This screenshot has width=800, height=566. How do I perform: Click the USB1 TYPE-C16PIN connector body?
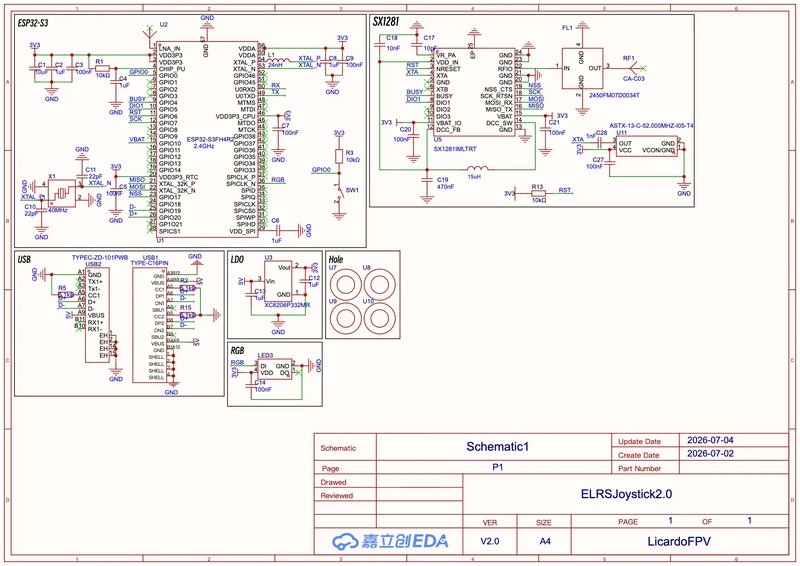tap(150, 325)
